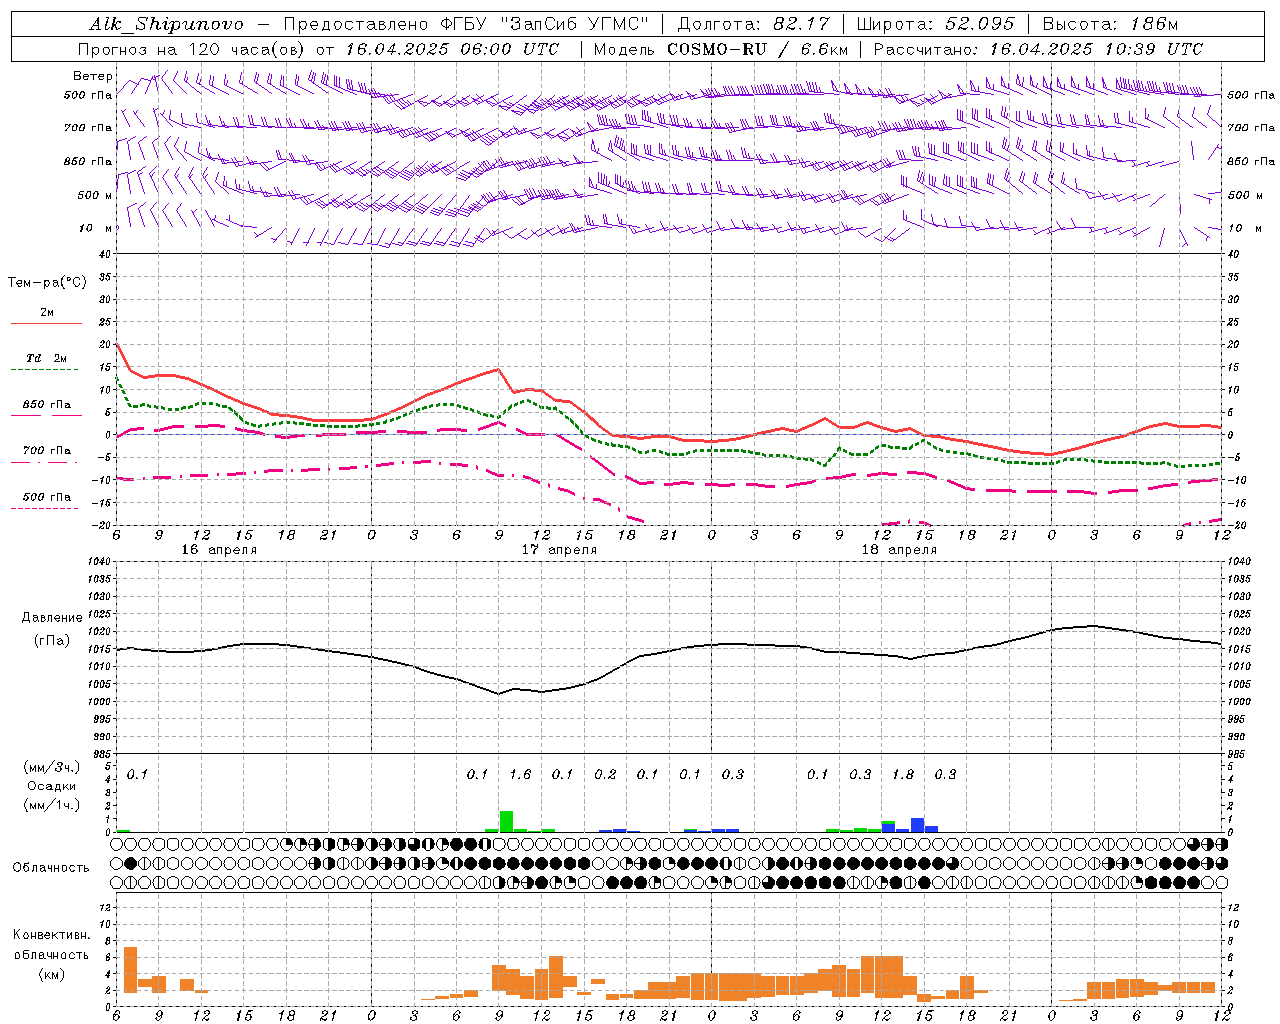Screen dimensions: 1280x1024
Task: Click the model label COSMO-RU / 6.6км
Action: (x=757, y=49)
